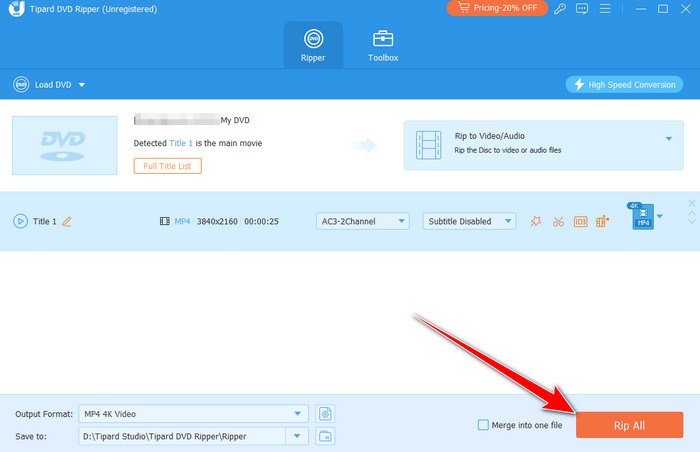
Task: Expand the Rip to Video/Audio dropdown
Action: click(669, 138)
